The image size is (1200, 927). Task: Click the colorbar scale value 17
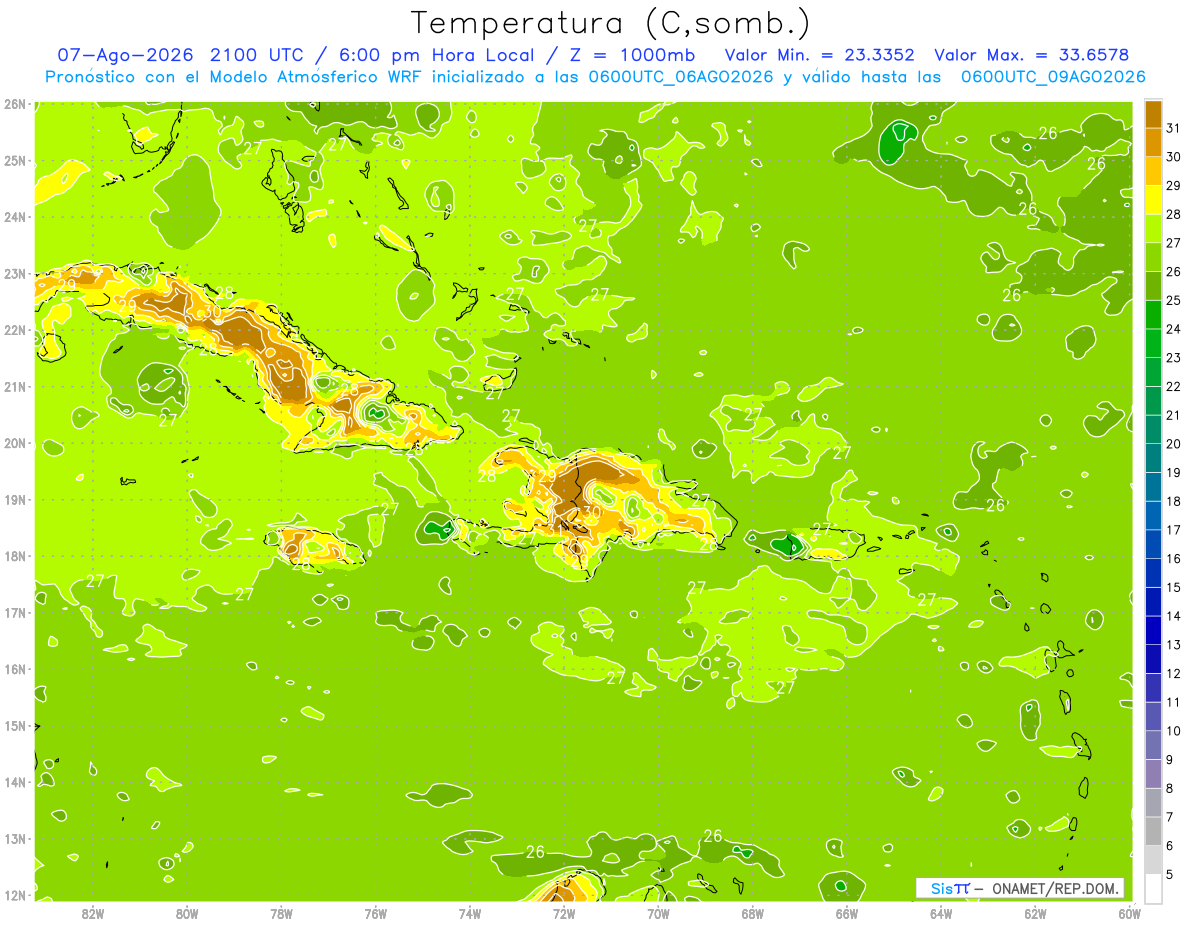(1173, 530)
